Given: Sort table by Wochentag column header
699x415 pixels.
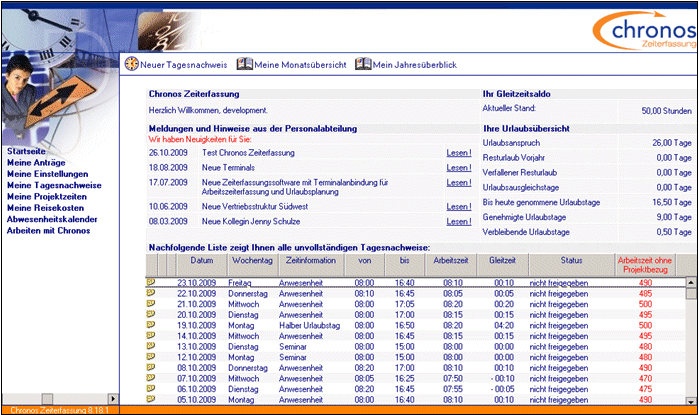Looking at the screenshot, I should 252,265.
